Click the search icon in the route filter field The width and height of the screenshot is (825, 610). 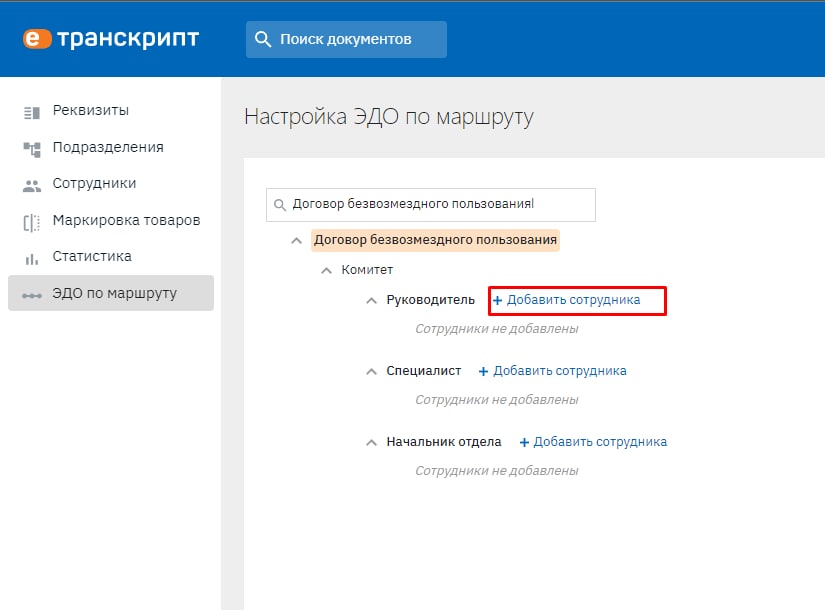click(280, 205)
